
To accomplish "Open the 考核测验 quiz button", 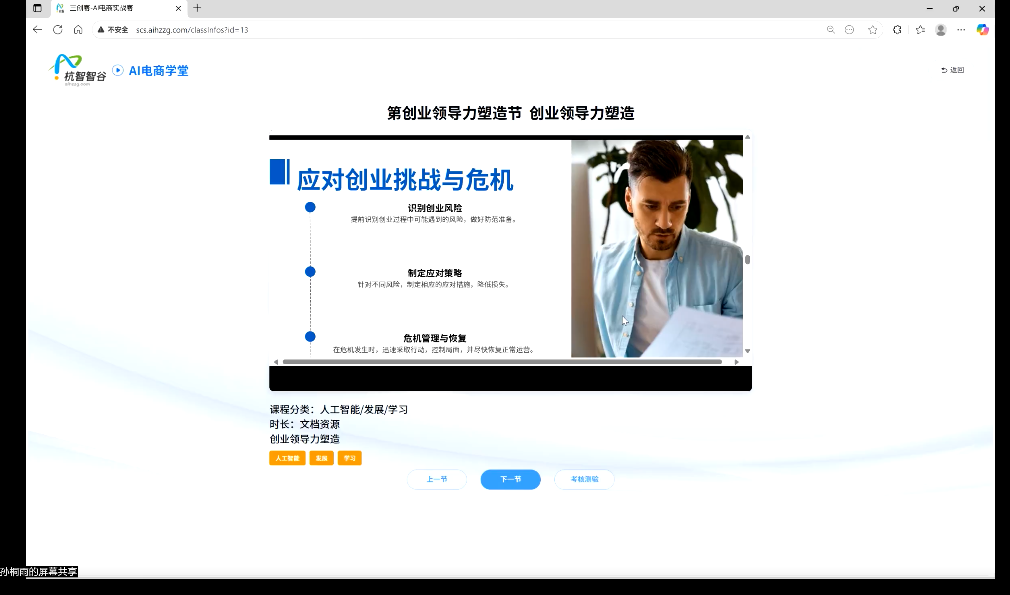I will [584, 479].
